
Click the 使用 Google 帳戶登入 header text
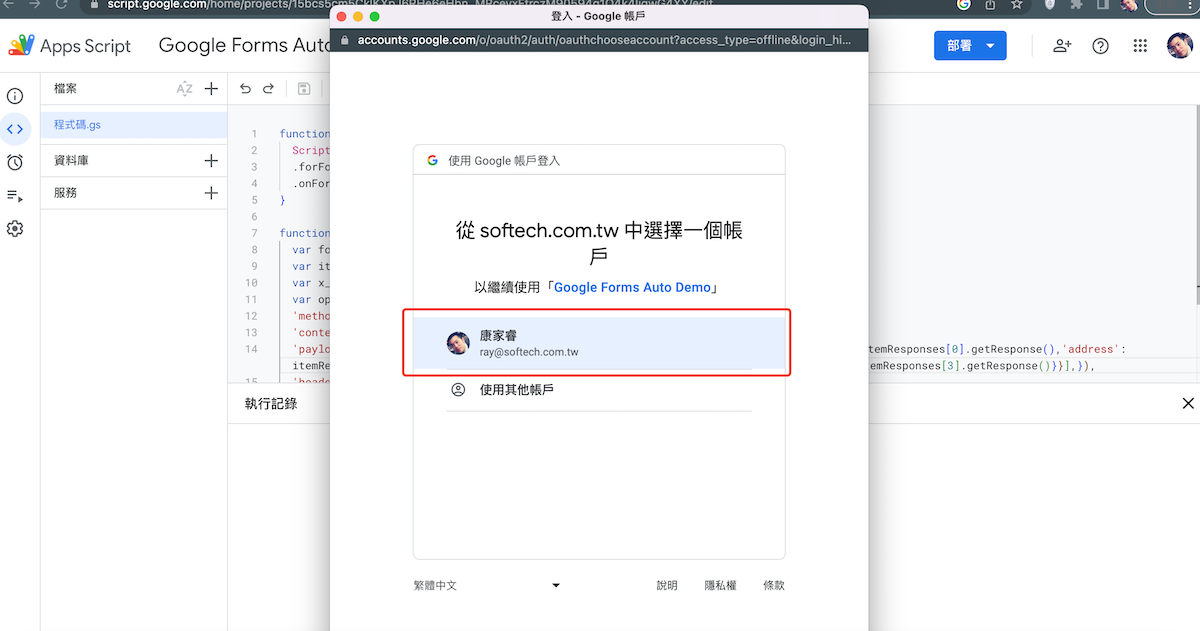504,160
